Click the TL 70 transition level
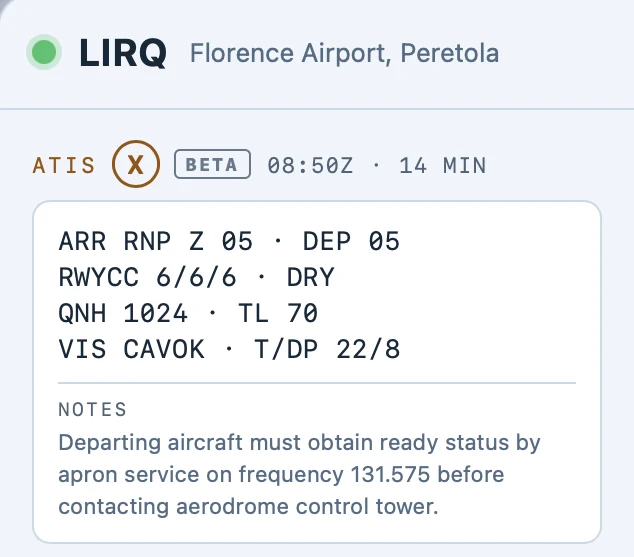Screen dimensions: 634x557 (278, 313)
